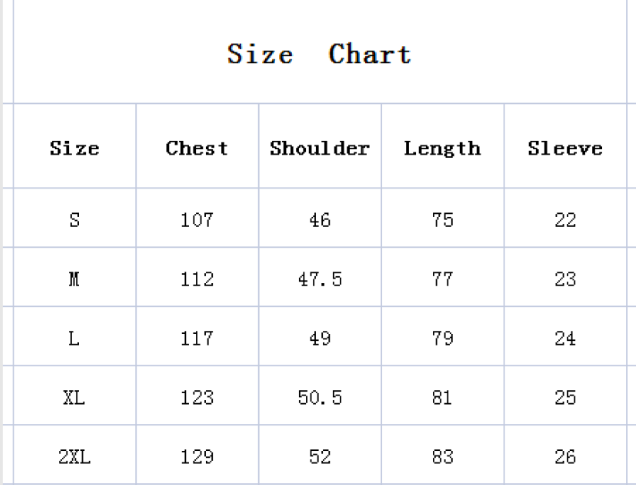Click the shoulder value 49
This screenshot has height=485, width=636.
[320, 336]
